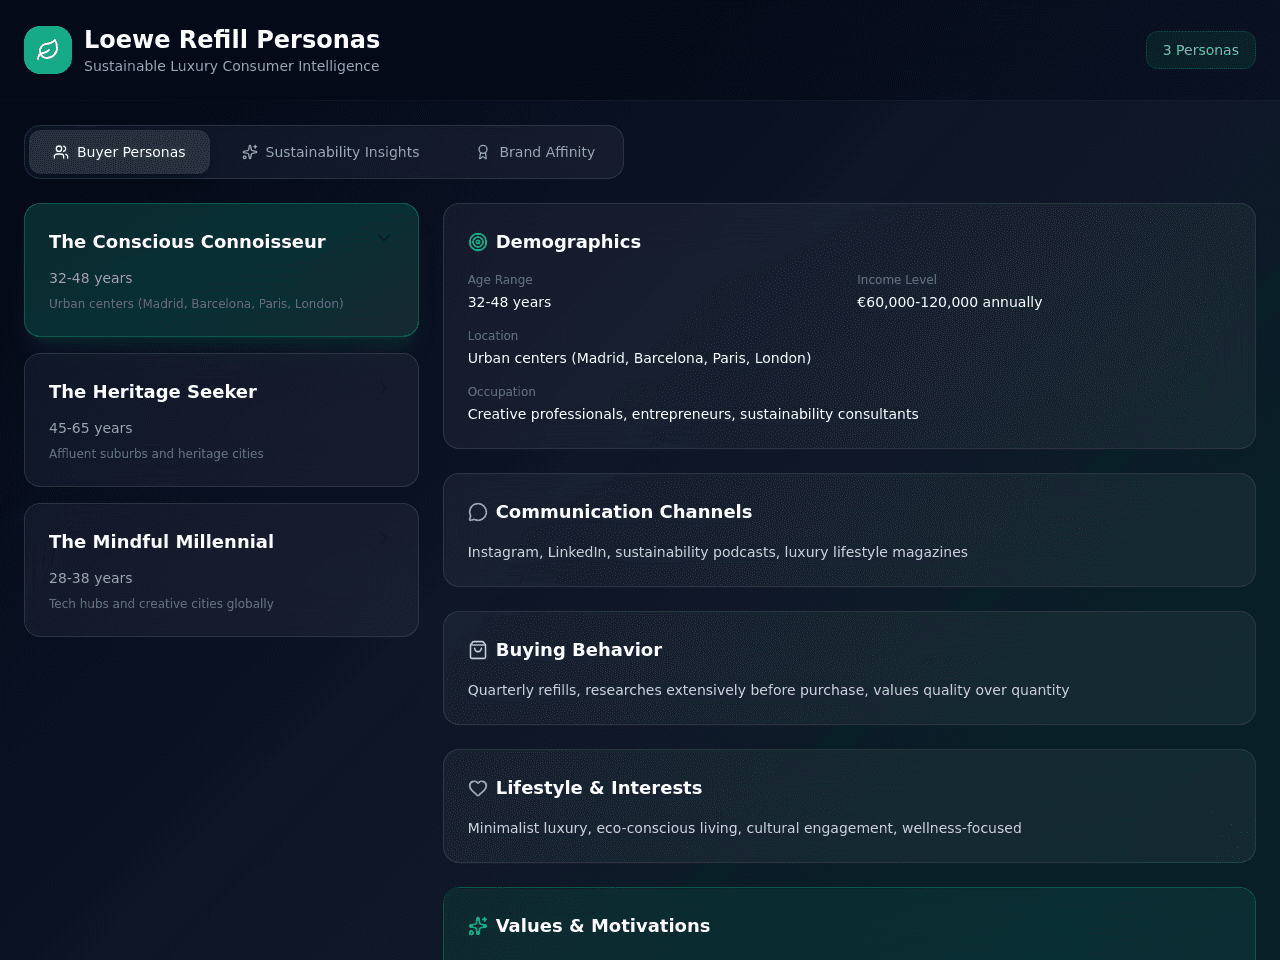Click the Buyer Personas people icon
Image resolution: width=1280 pixels, height=960 pixels.
61,152
